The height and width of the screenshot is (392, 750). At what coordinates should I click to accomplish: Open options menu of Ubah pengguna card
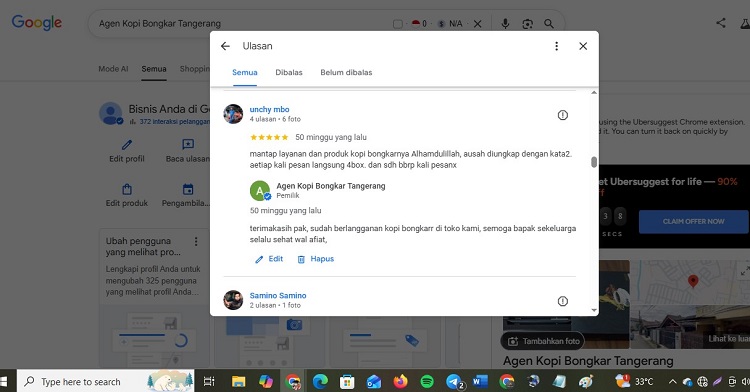196,241
